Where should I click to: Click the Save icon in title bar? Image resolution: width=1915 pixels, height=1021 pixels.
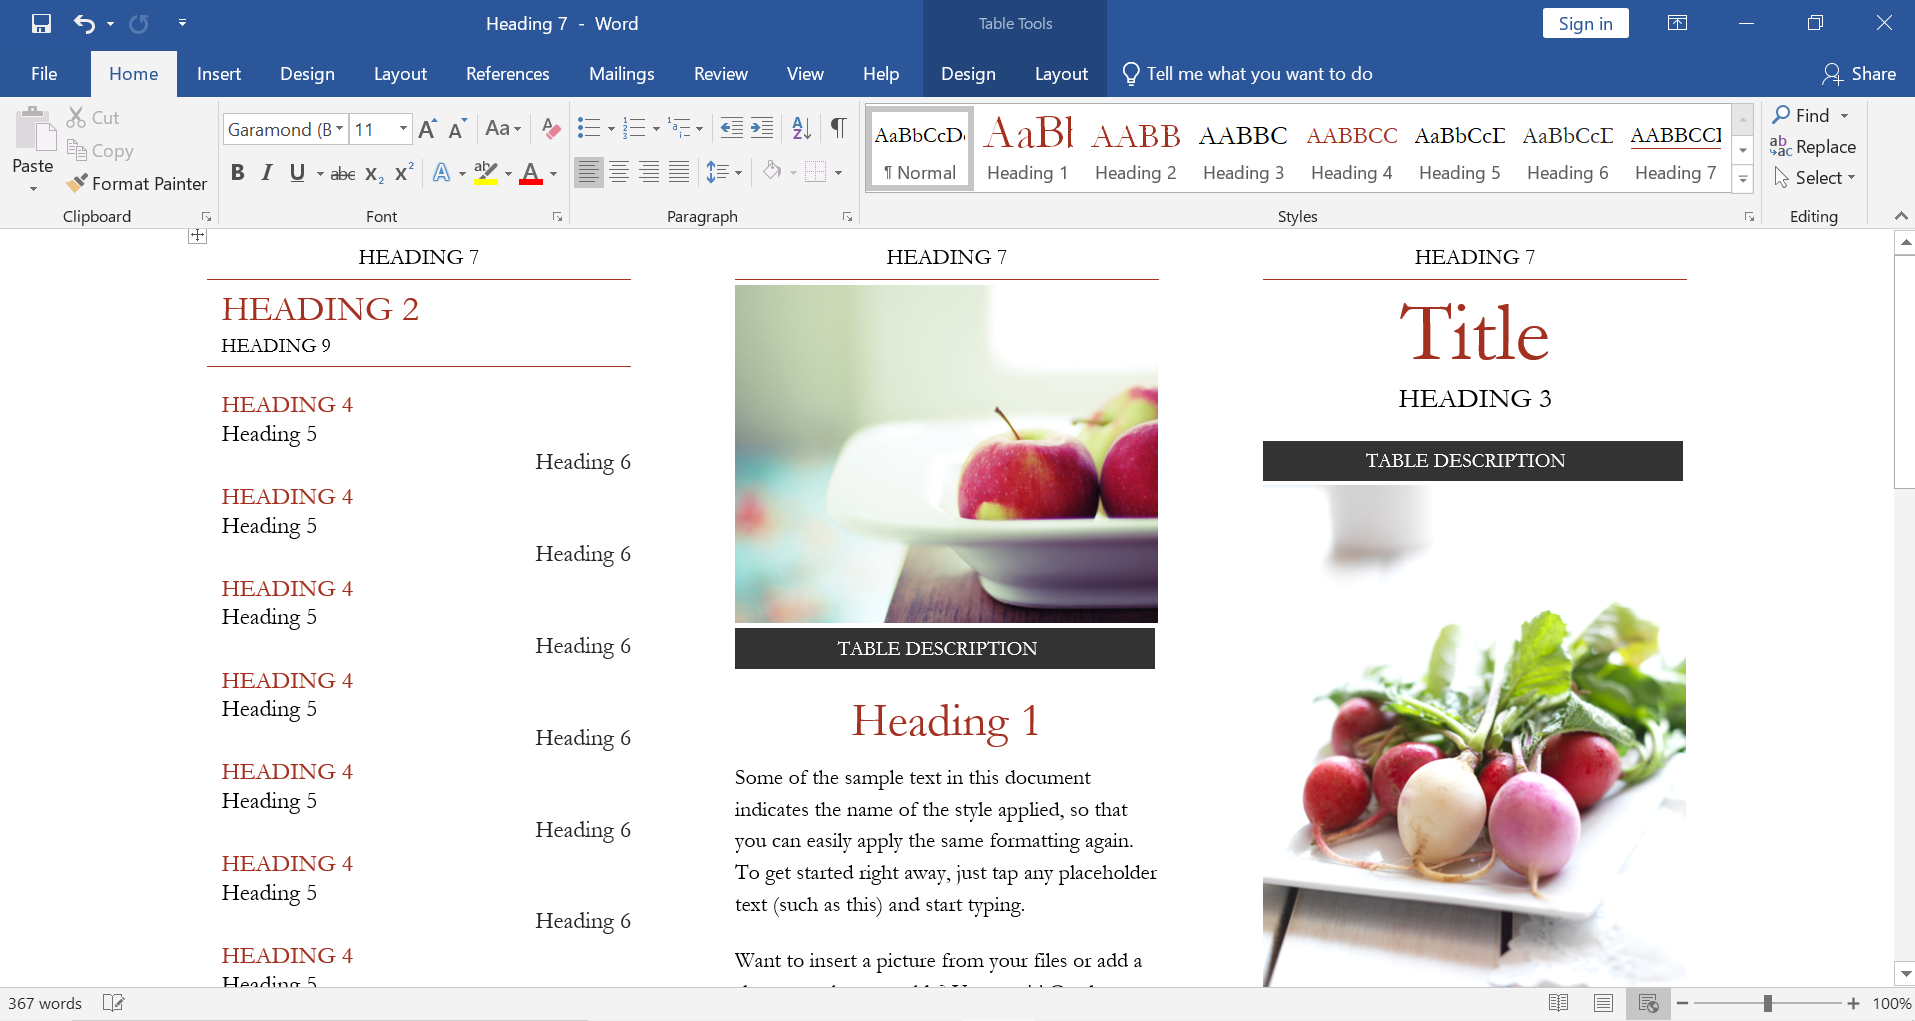pyautogui.click(x=41, y=23)
